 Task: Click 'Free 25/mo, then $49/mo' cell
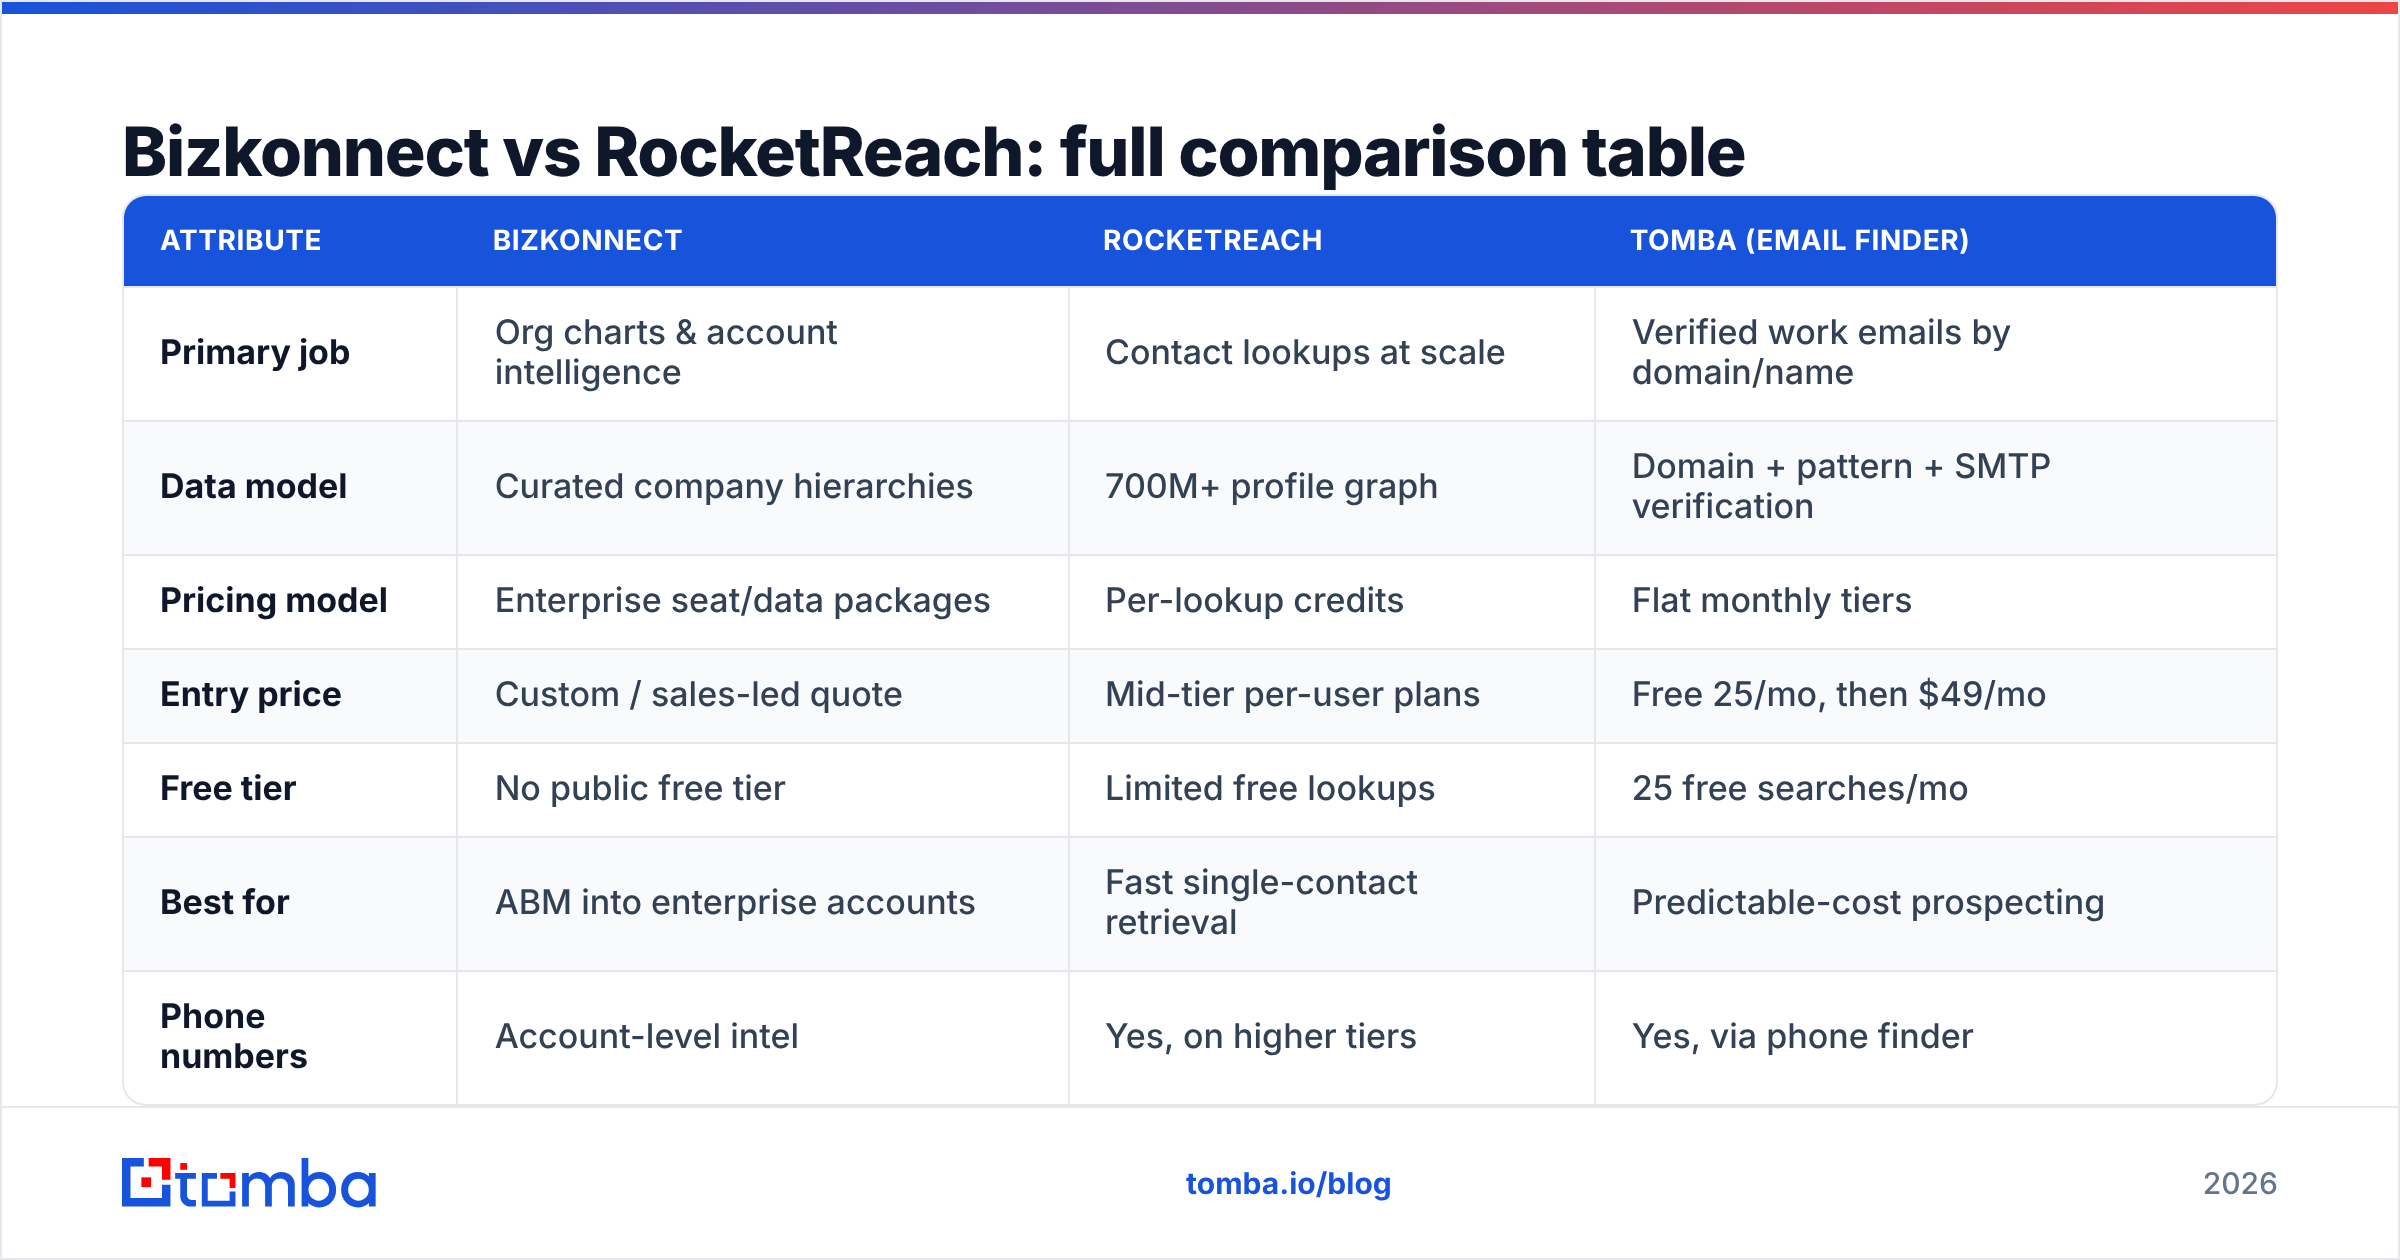point(1935,696)
